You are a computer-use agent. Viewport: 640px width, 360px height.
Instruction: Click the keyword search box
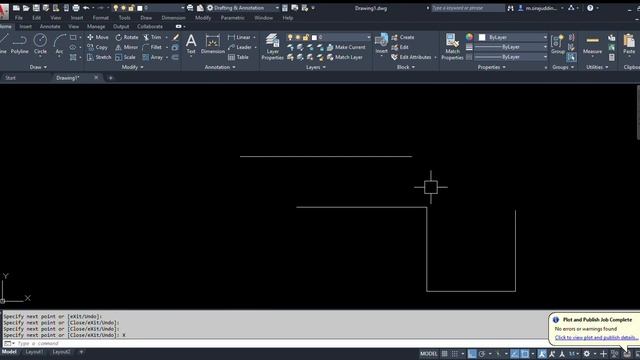(x=467, y=8)
